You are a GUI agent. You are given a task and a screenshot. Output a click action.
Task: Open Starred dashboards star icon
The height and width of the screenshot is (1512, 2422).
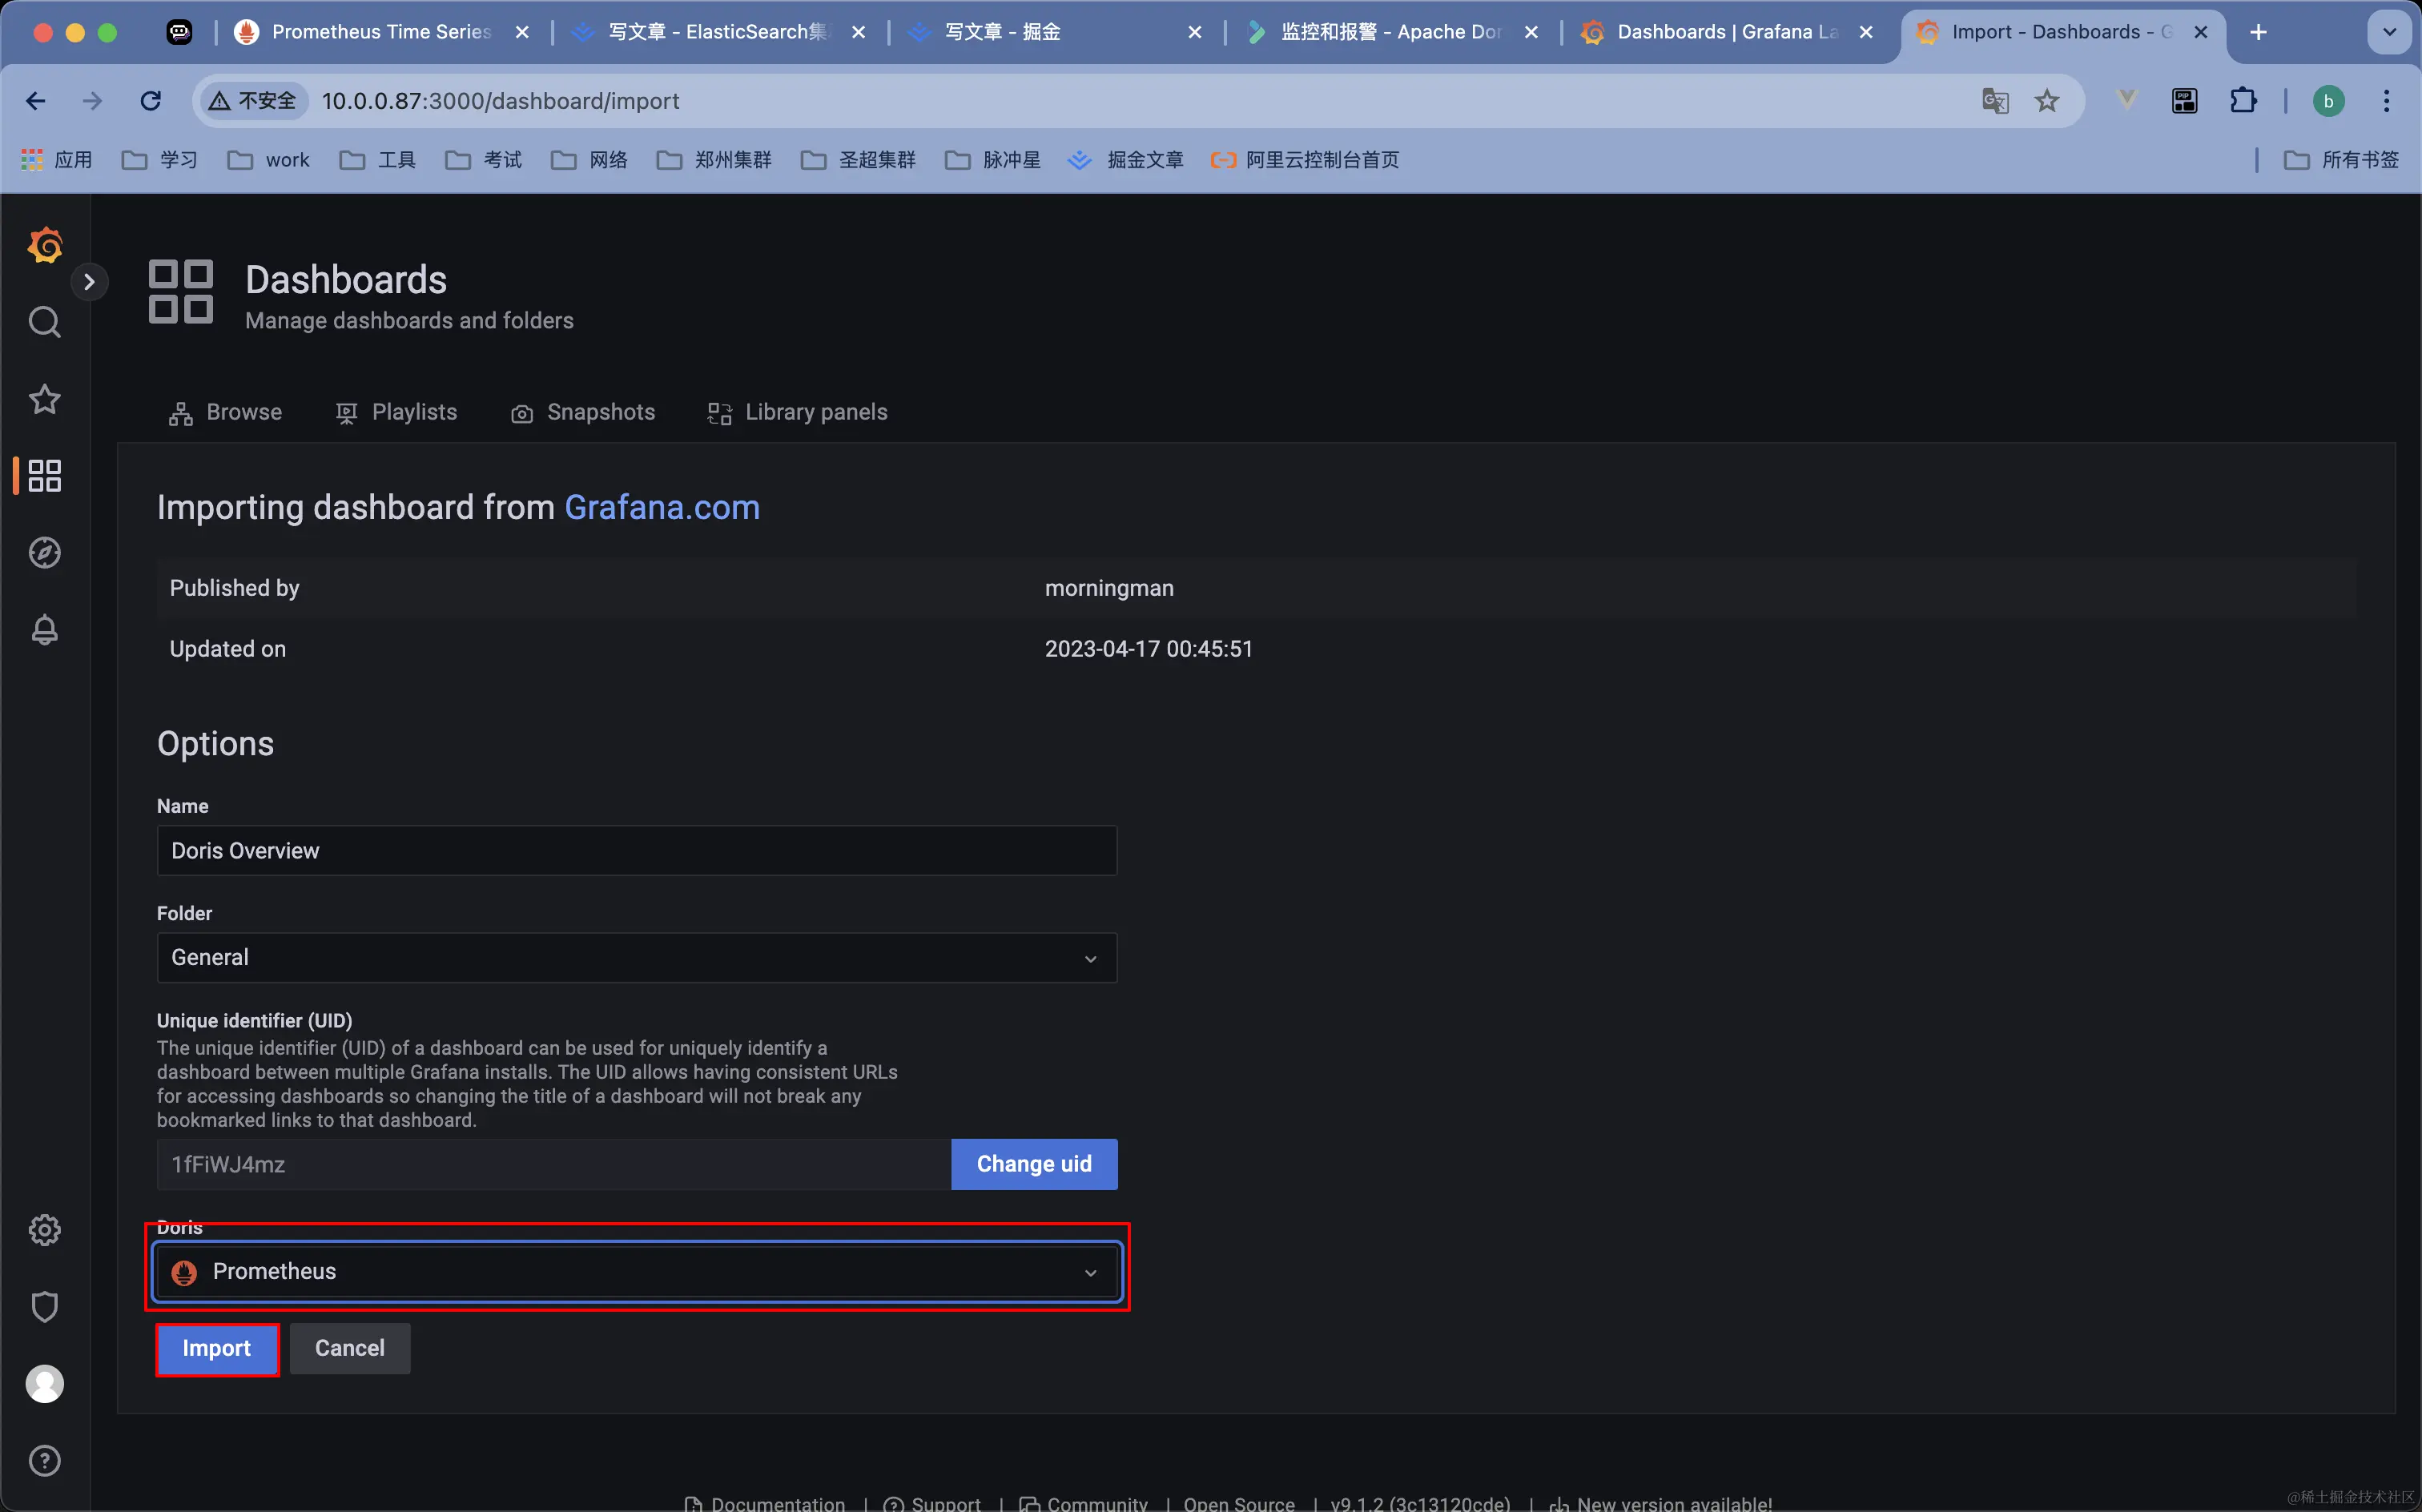pyautogui.click(x=45, y=399)
